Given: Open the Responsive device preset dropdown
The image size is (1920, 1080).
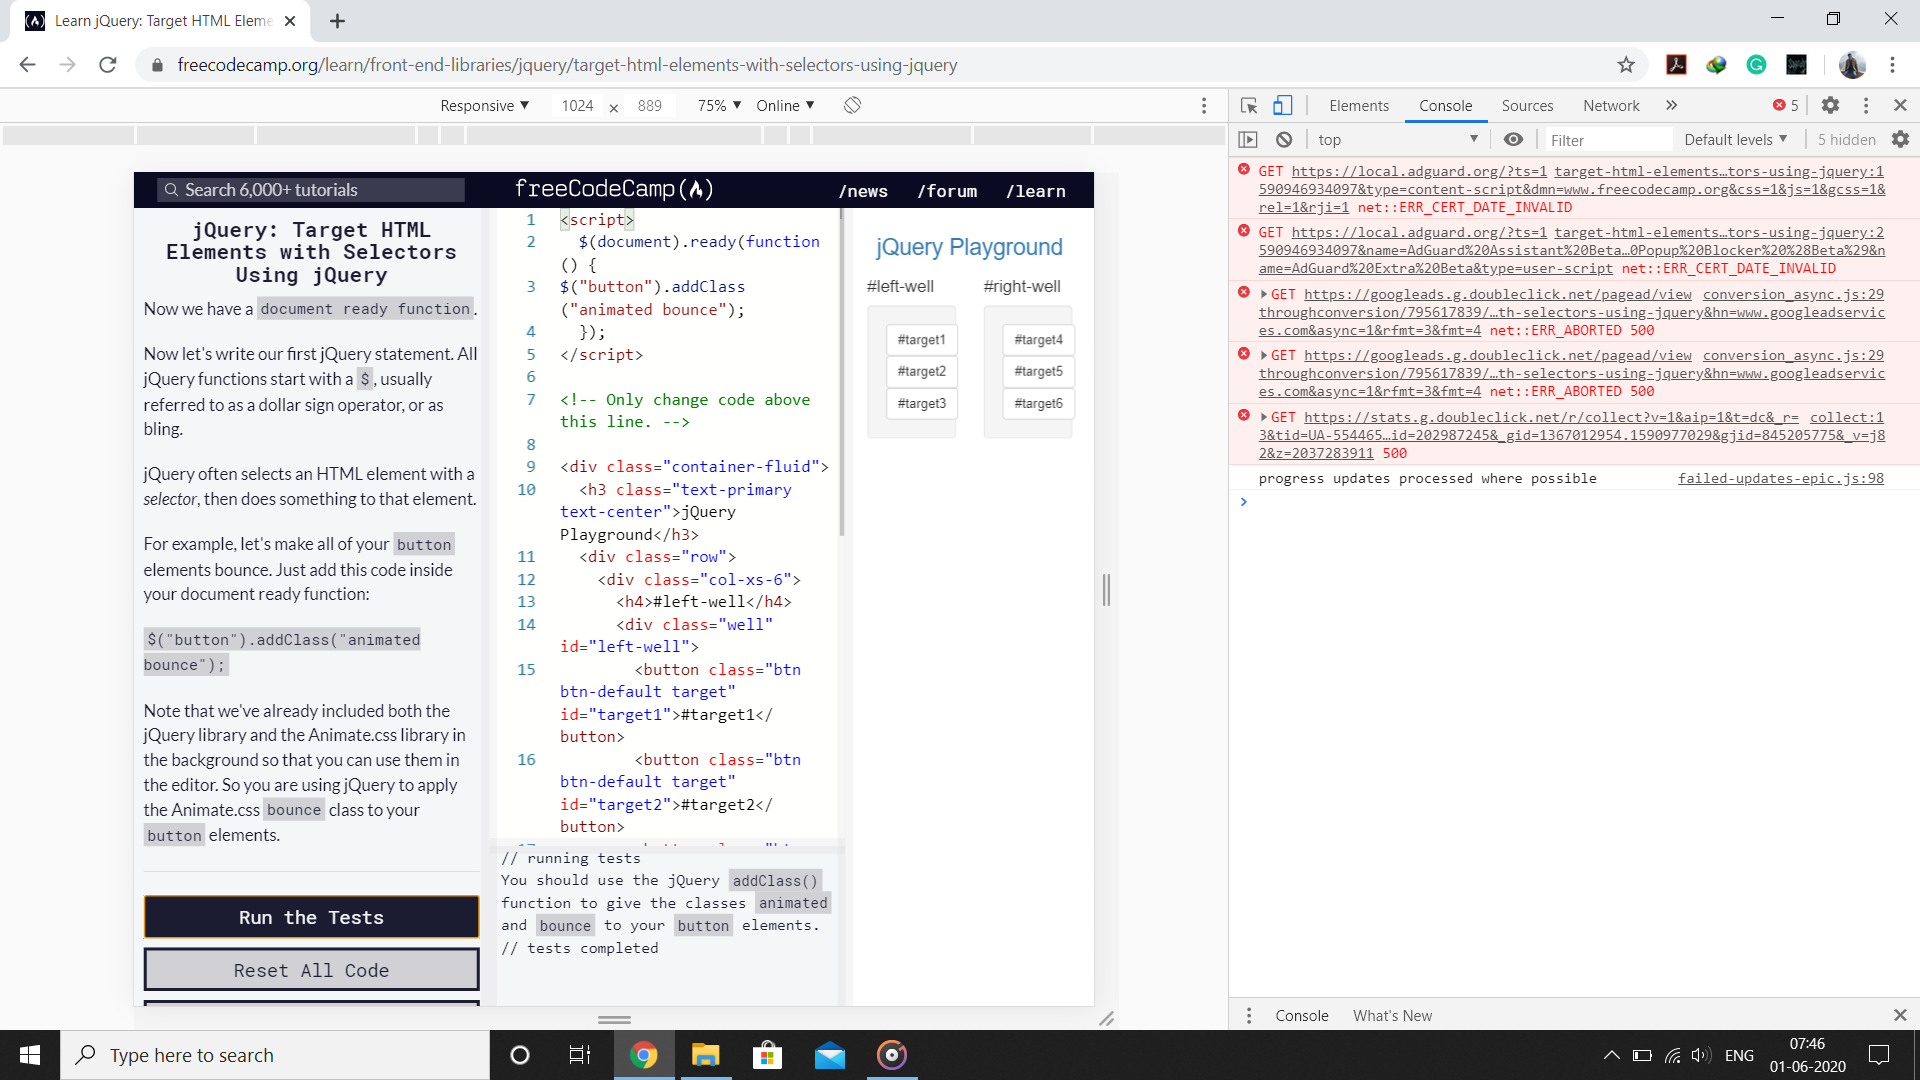Looking at the screenshot, I should click(484, 105).
